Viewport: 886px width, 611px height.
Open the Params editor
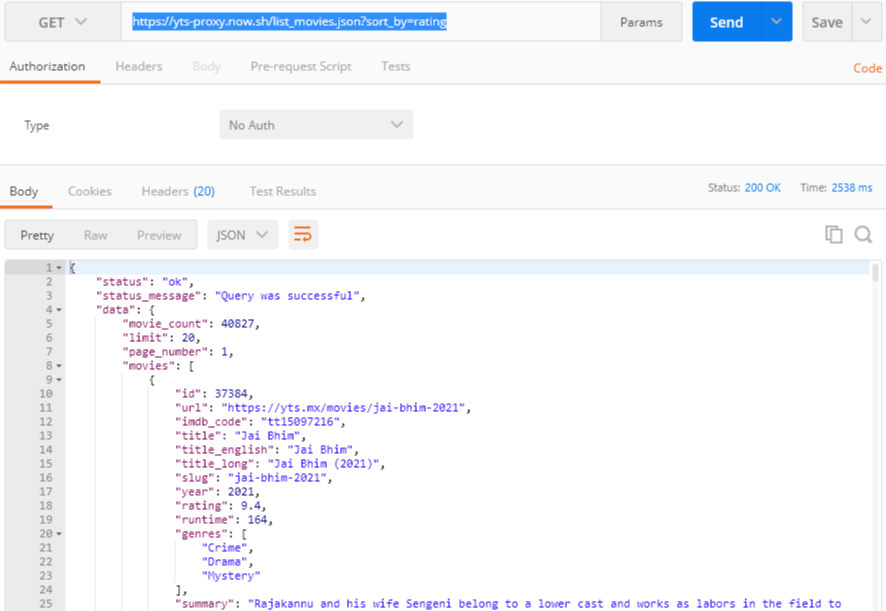641,22
